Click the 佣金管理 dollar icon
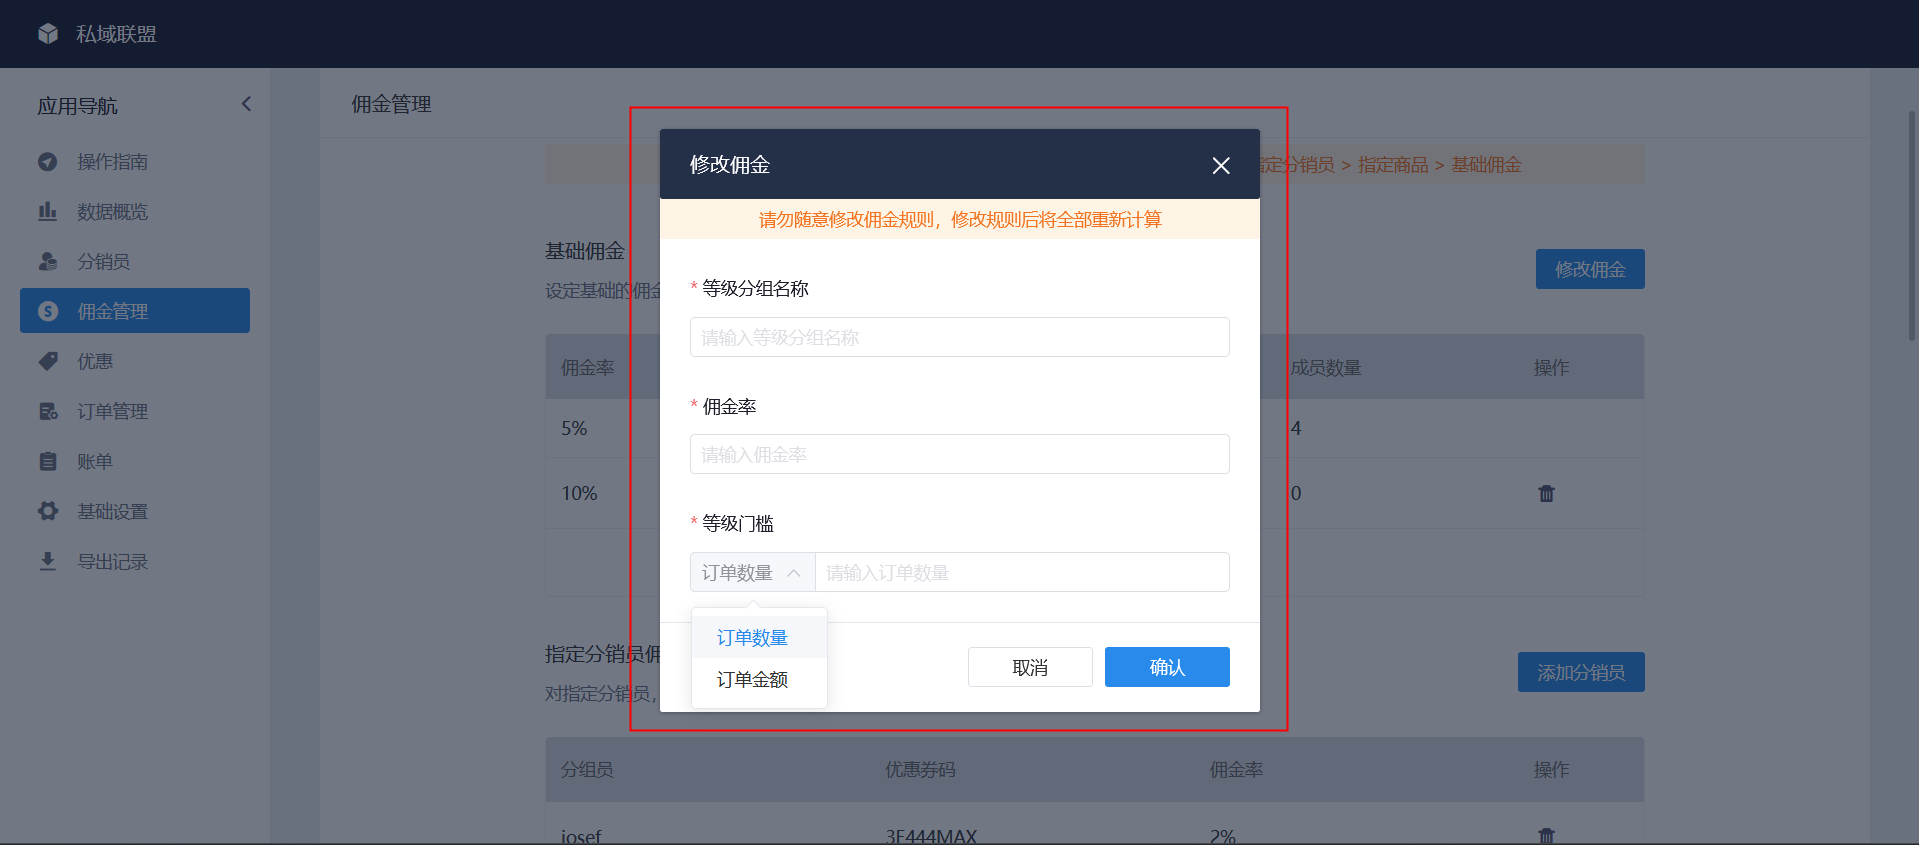Screen dimensions: 1919x845 (x=48, y=312)
